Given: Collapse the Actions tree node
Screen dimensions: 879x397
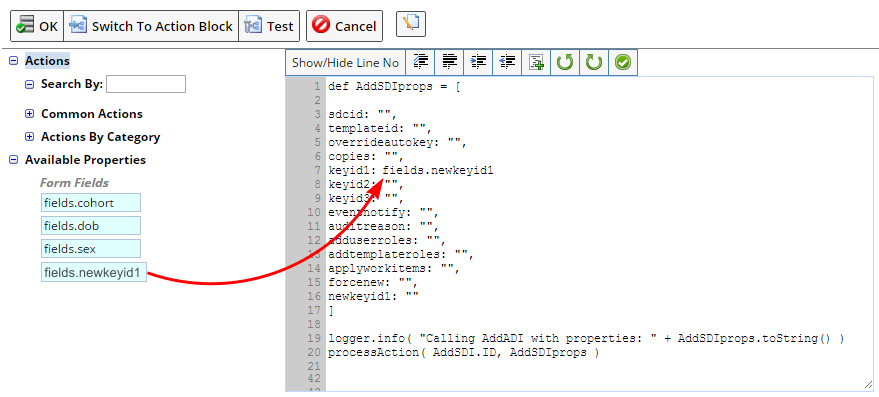Looking at the screenshot, I should 14,61.
